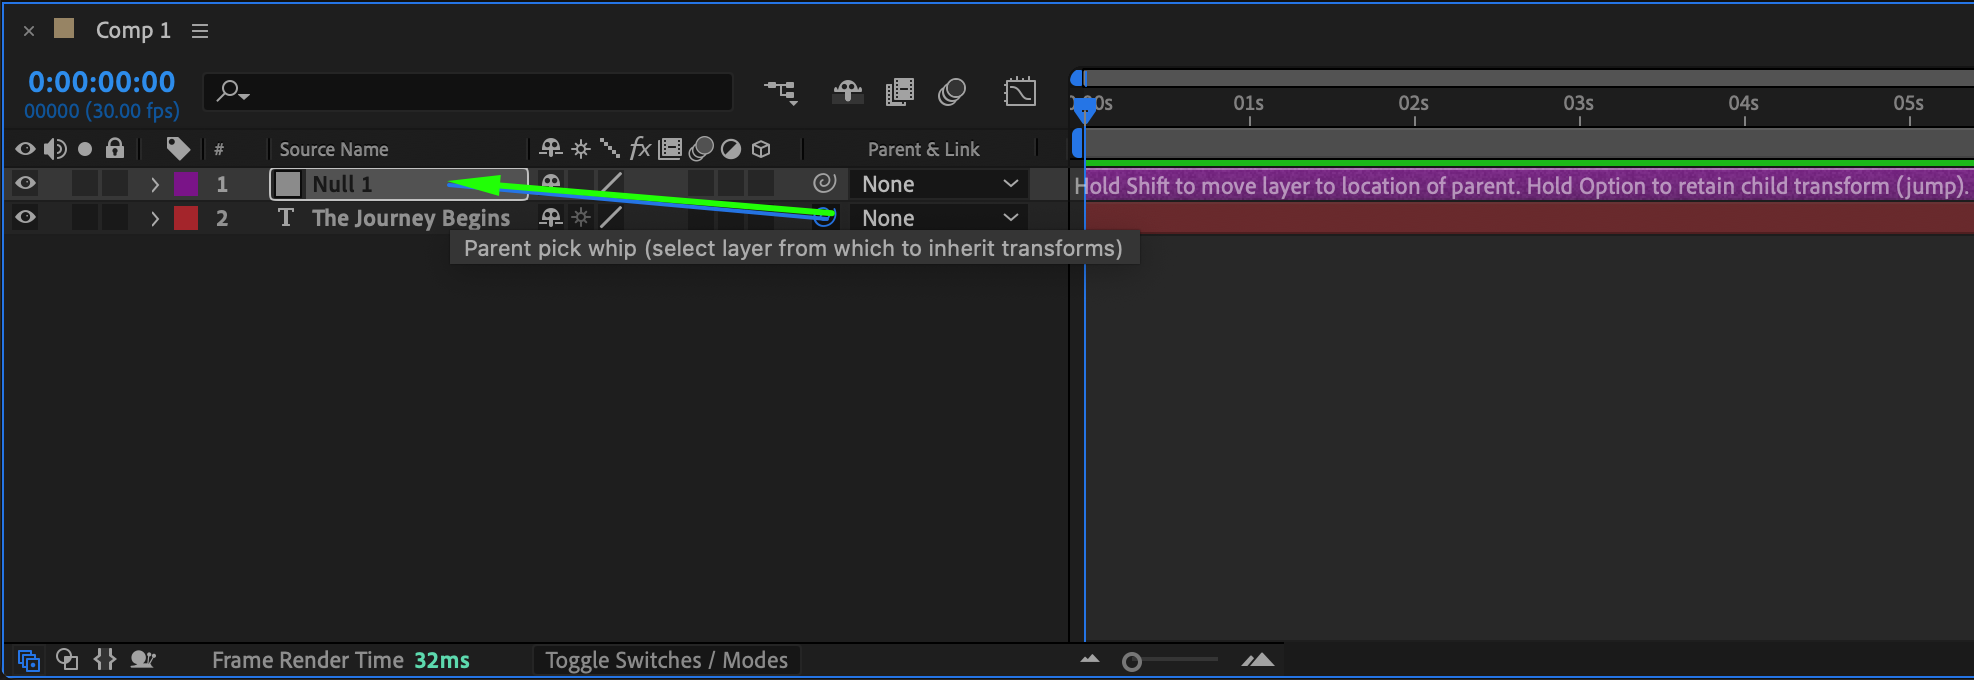Open the parent dropdown for Null 1
Screen dimensions: 1974x680
coord(939,184)
